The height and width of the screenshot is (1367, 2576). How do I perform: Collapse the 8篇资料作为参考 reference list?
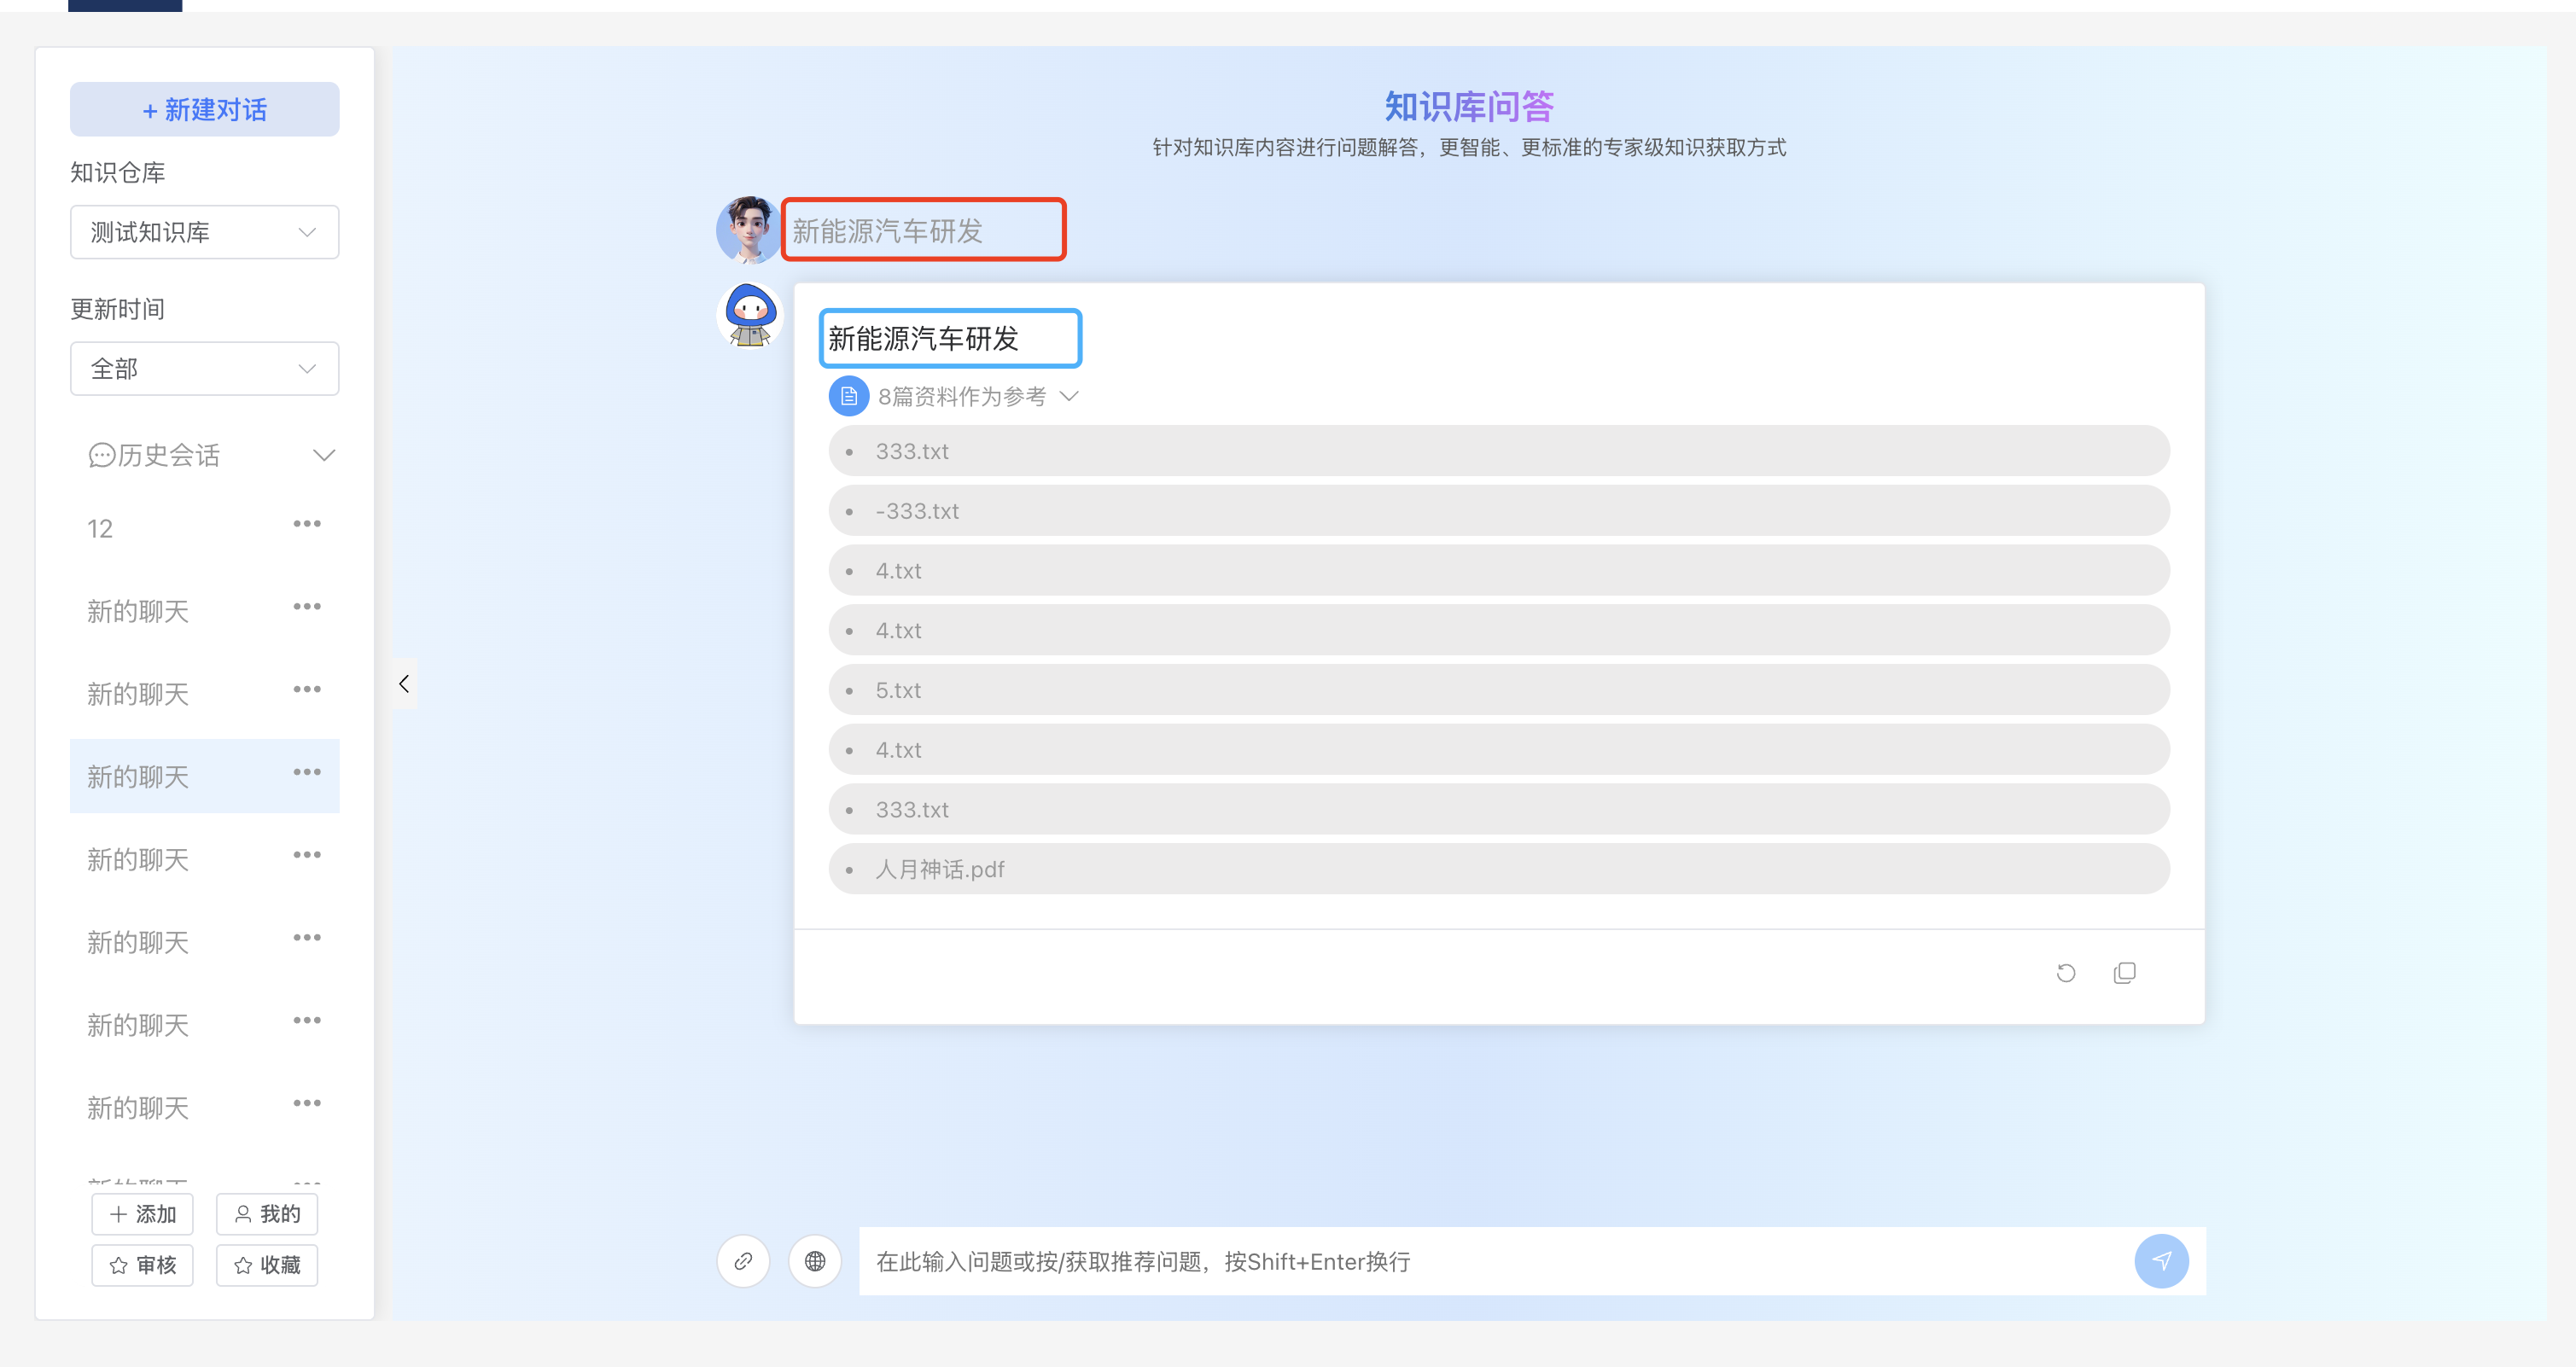1070,396
